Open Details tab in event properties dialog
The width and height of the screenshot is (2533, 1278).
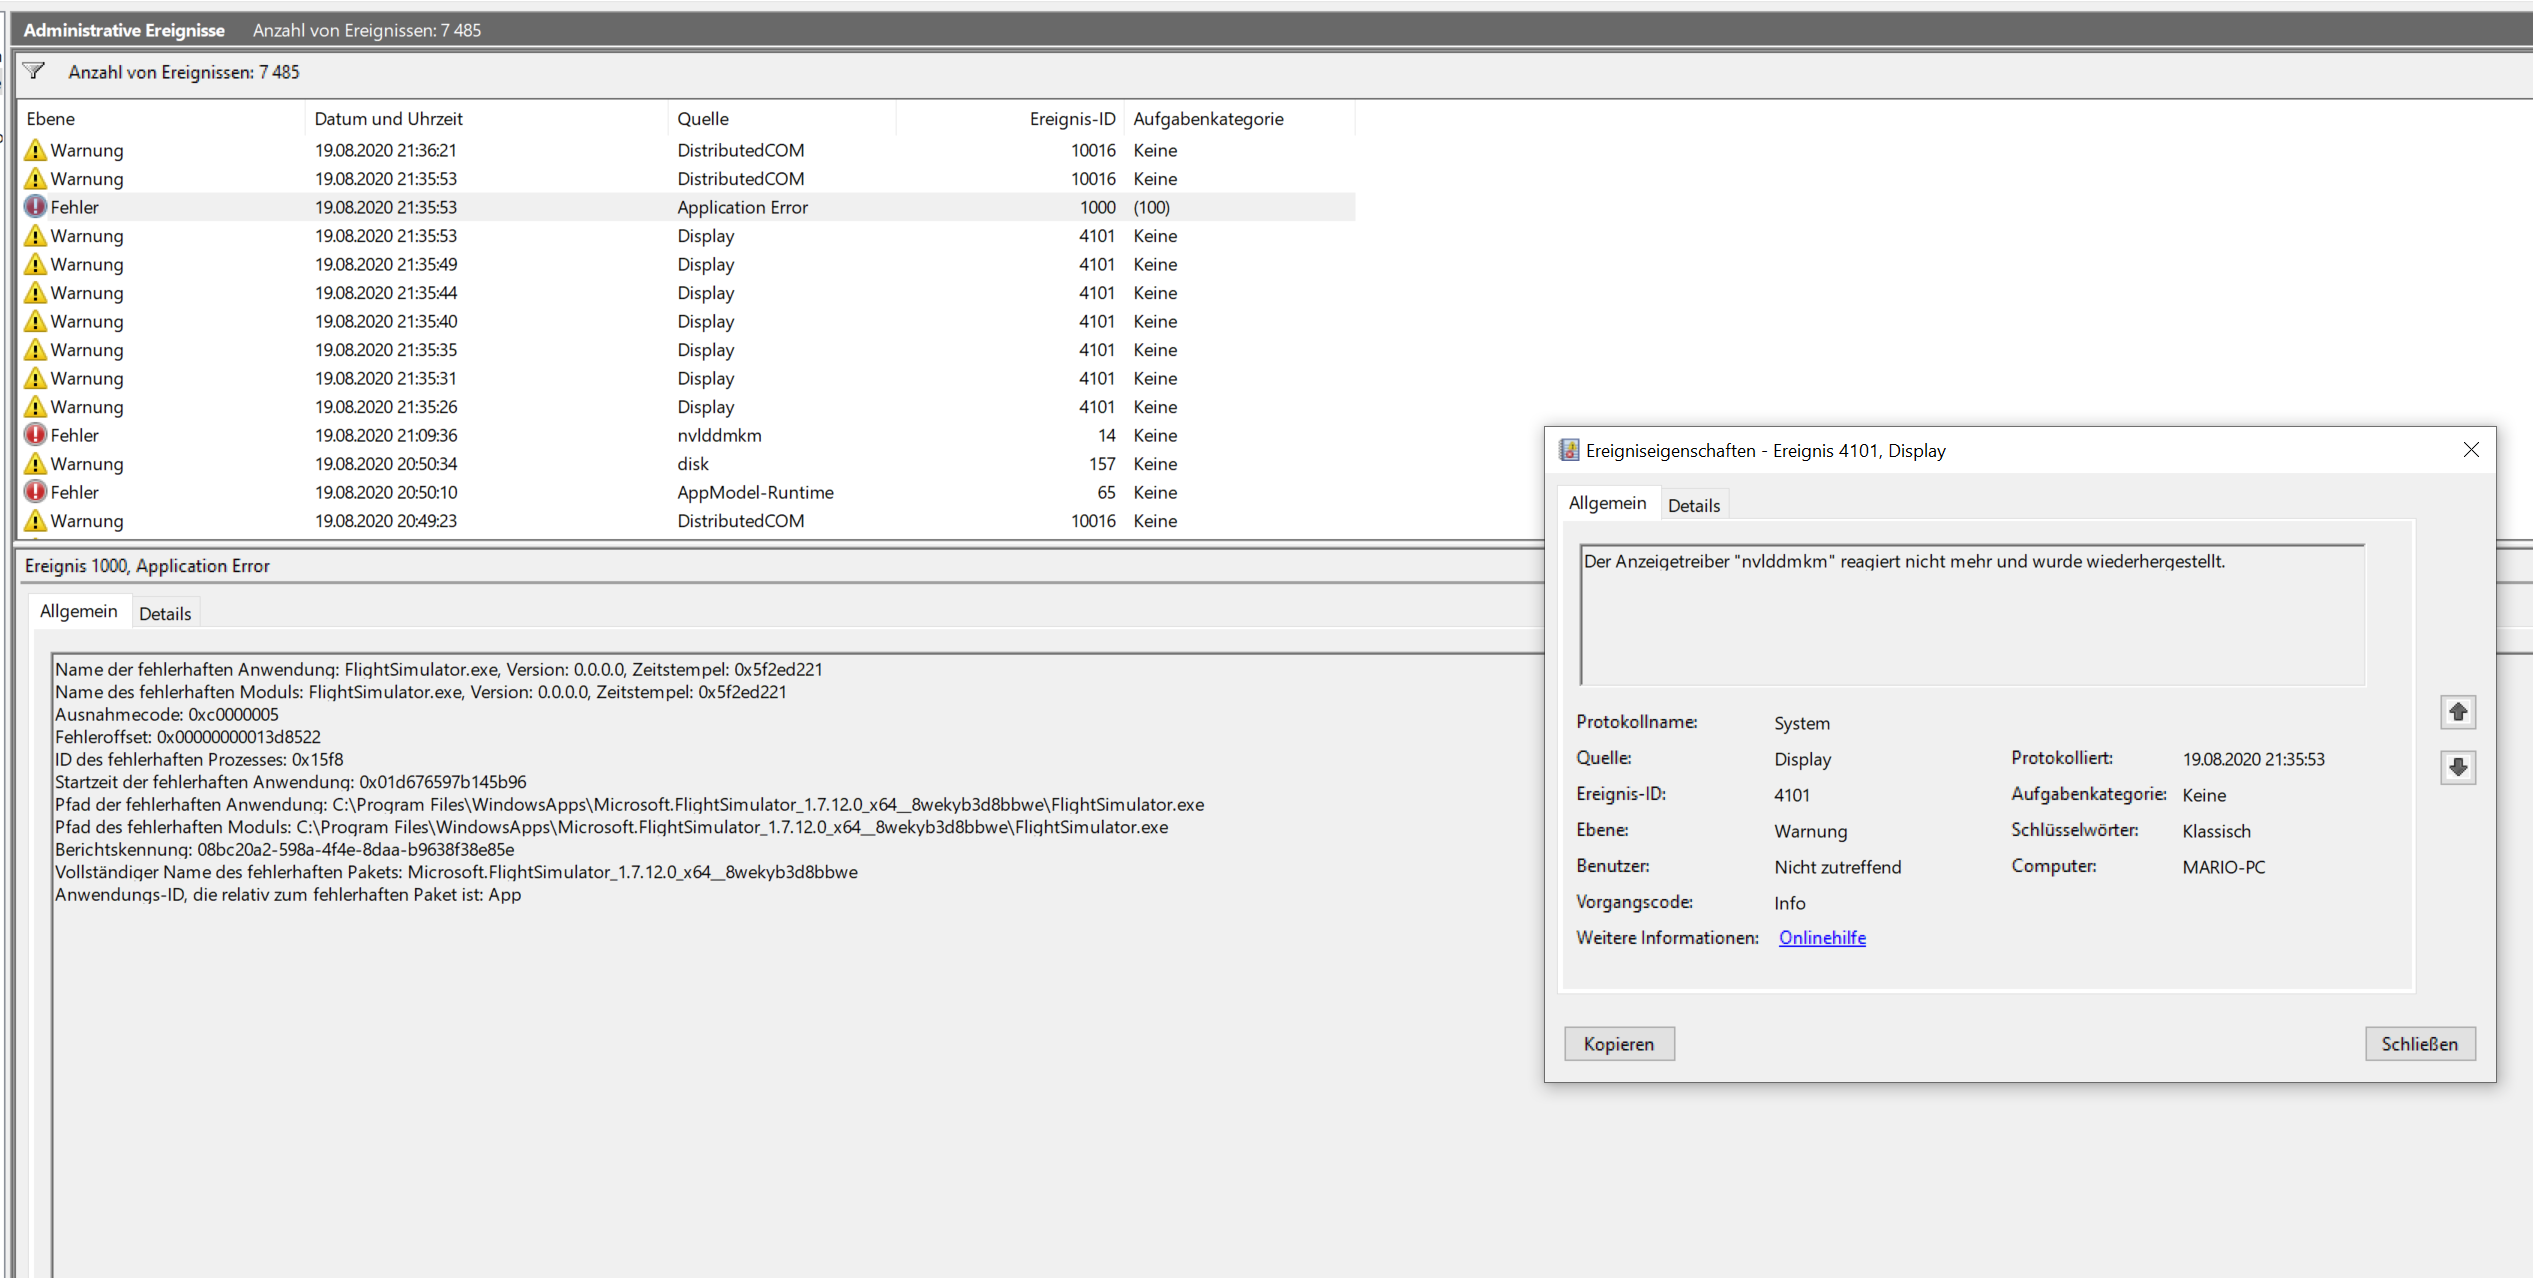point(1693,505)
